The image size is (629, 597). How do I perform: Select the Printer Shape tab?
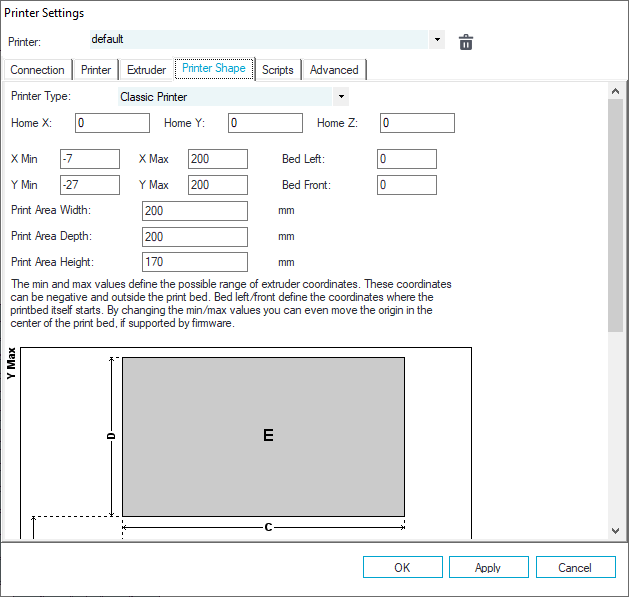click(214, 68)
